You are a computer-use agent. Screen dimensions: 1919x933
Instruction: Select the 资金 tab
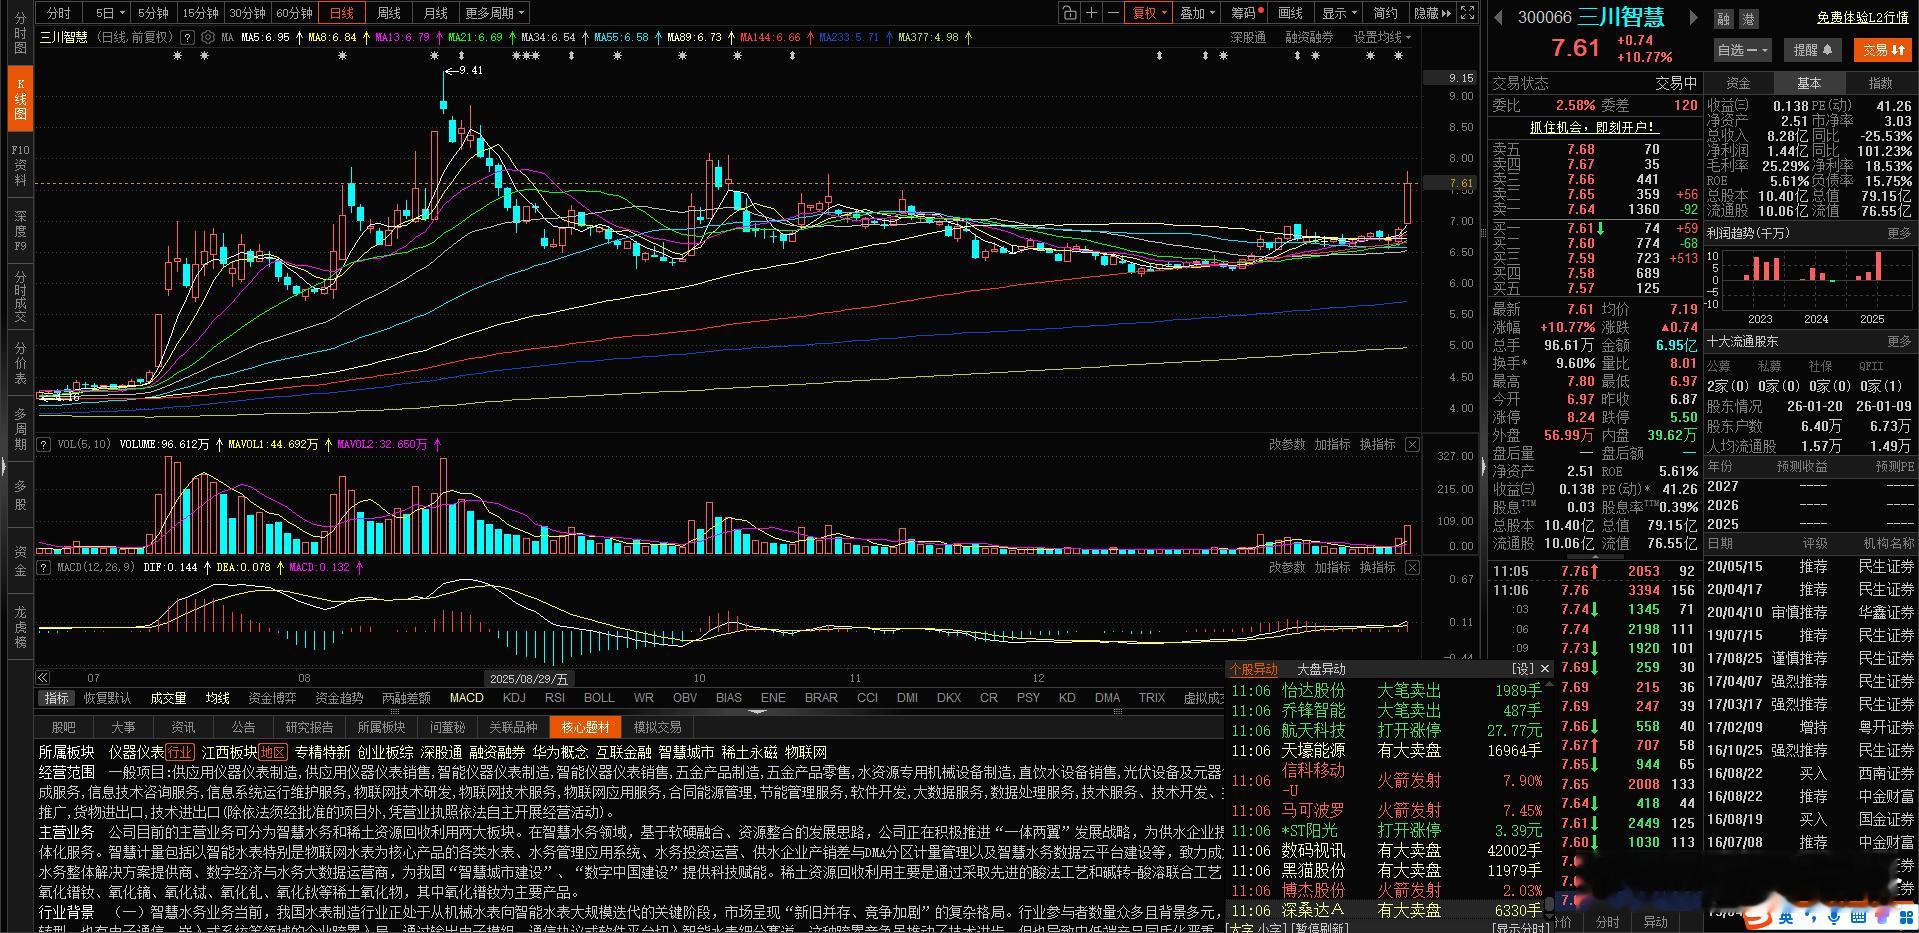pos(1738,83)
